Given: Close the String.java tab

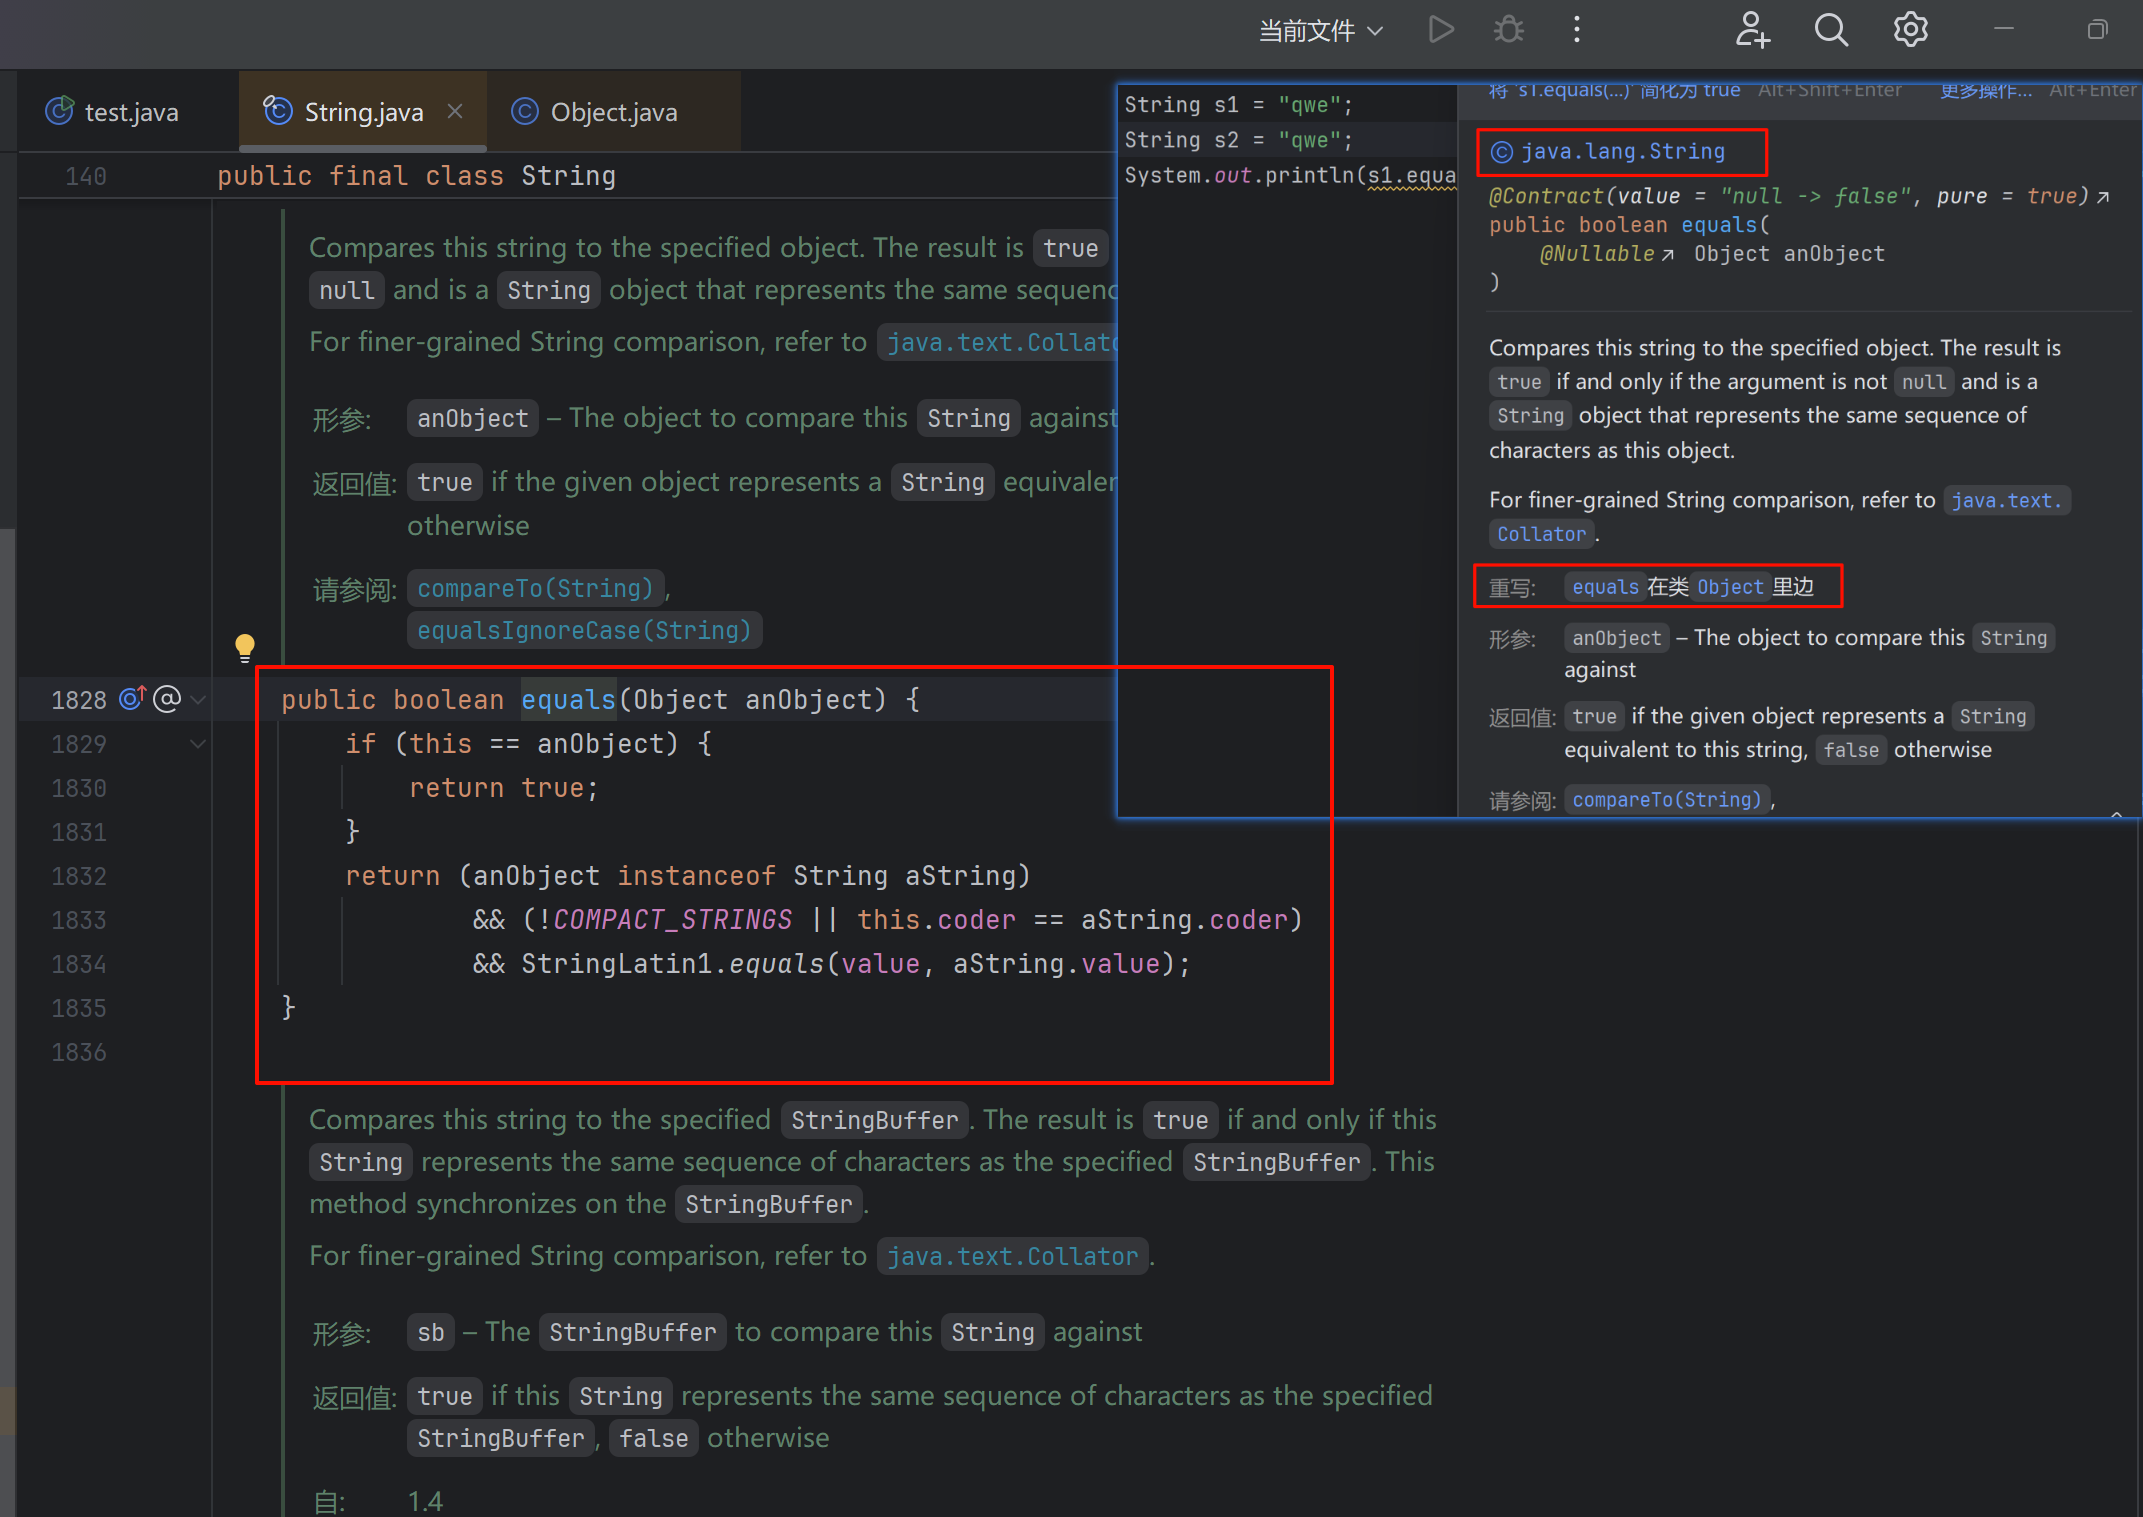Looking at the screenshot, I should [455, 111].
